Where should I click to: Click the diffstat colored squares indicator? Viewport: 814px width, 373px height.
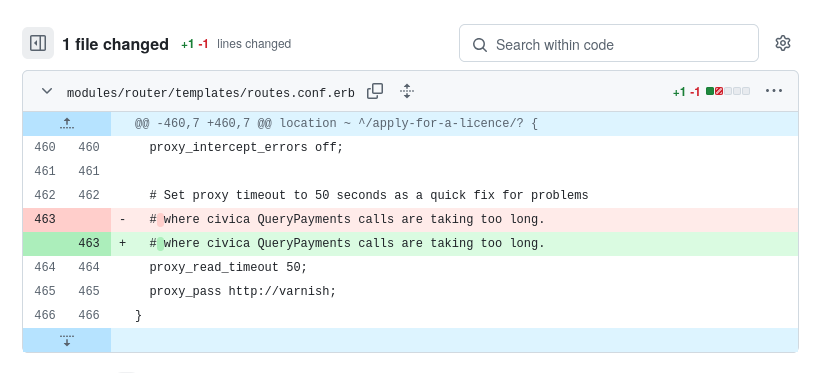tap(728, 91)
